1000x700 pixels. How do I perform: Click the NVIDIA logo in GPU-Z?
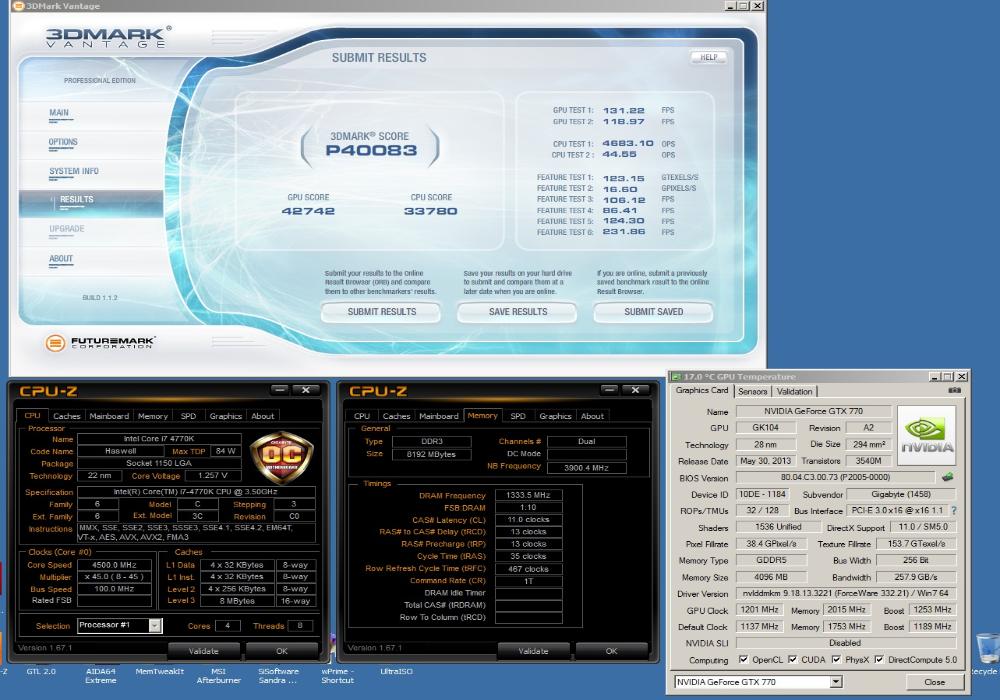(927, 435)
